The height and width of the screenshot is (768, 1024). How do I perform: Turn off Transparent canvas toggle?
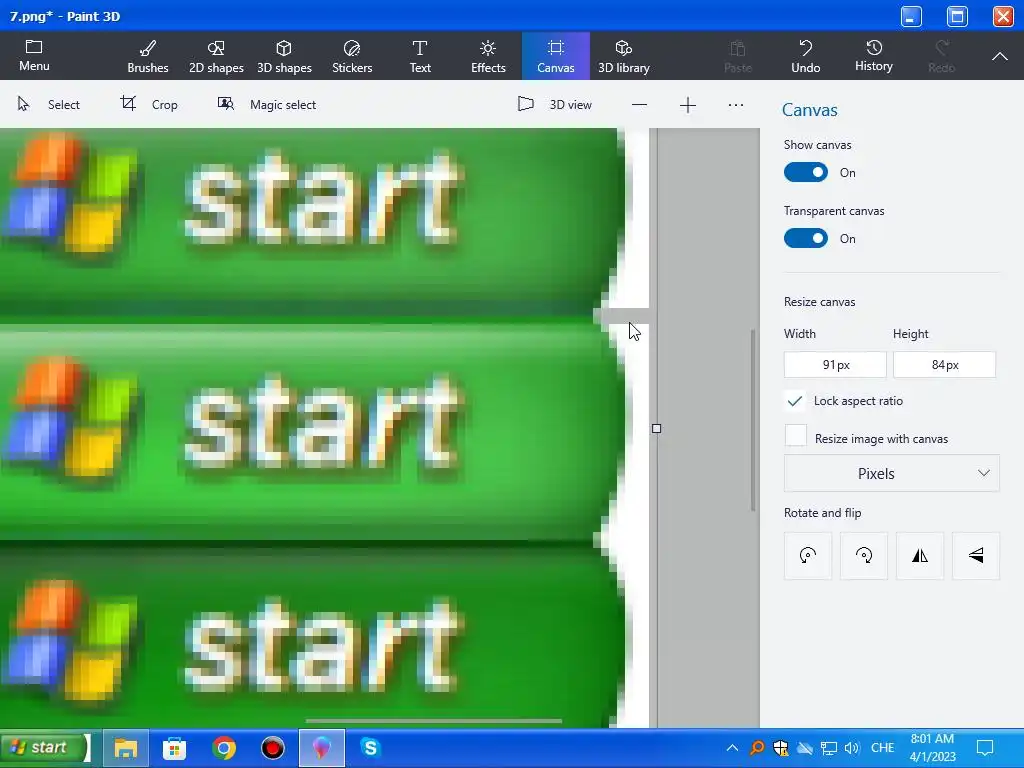coord(806,238)
